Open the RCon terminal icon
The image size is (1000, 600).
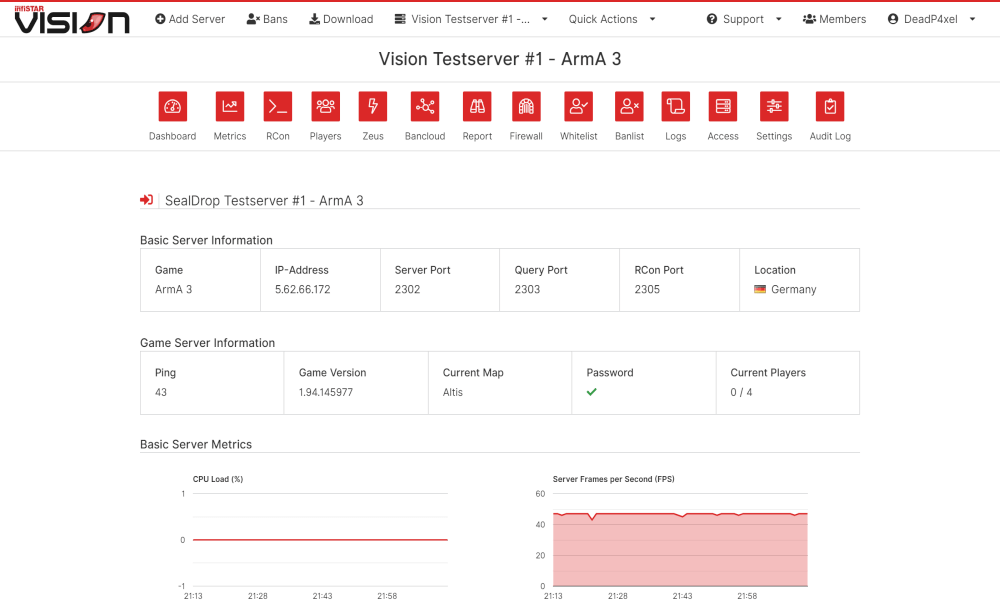277,106
